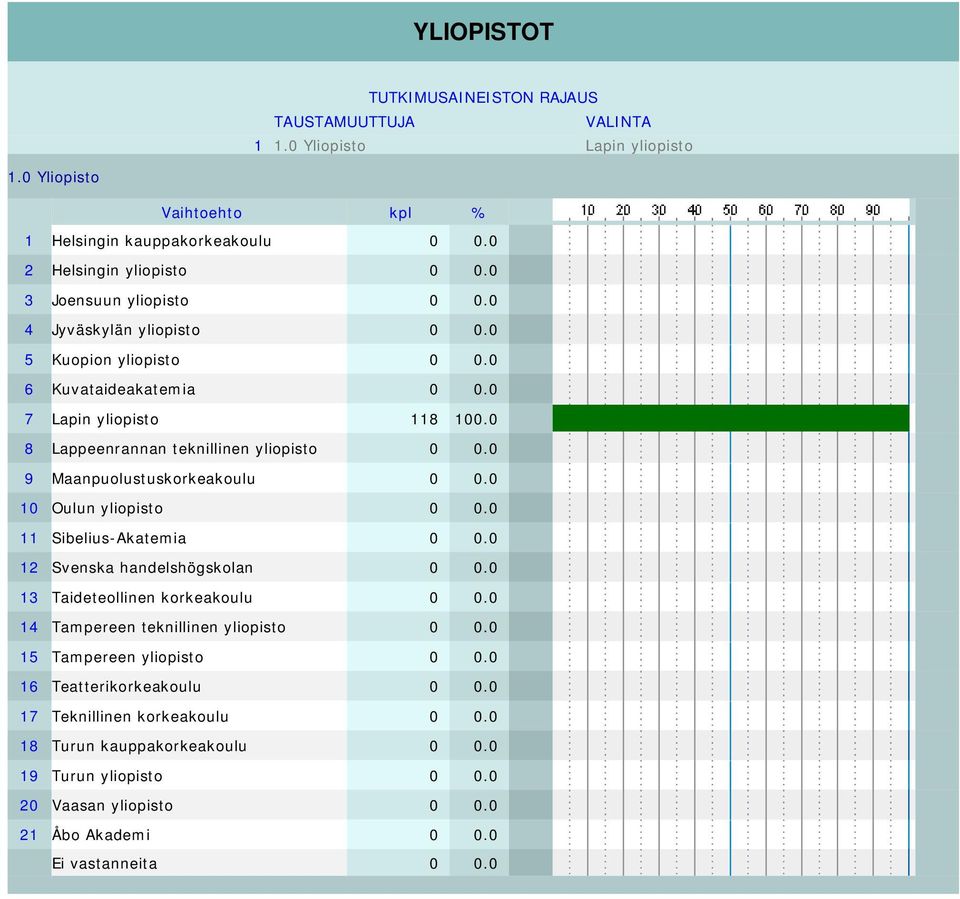The image size is (960, 899).
Task: Select the Lapin yliopisto table row label
Action: point(105,419)
